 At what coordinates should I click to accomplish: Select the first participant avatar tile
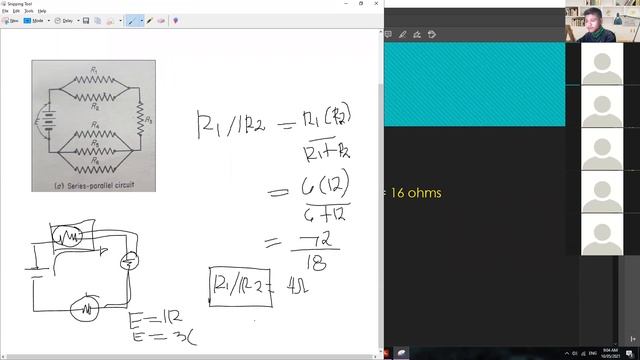point(602,64)
